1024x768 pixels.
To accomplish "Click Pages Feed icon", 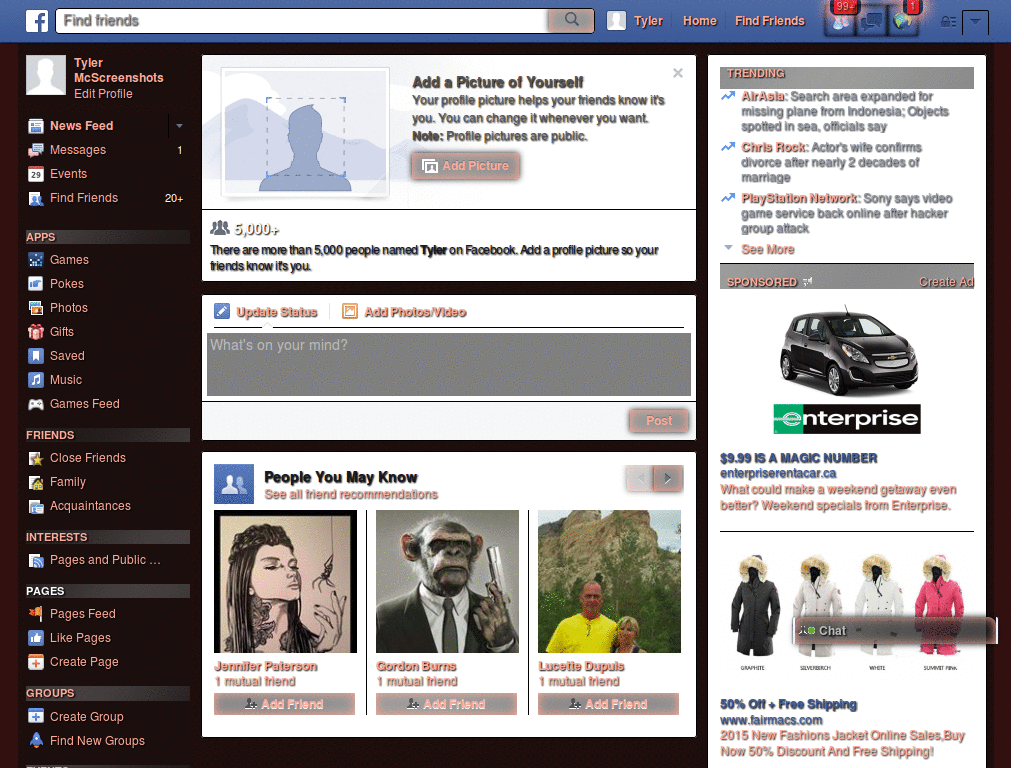I will click(x=36, y=614).
